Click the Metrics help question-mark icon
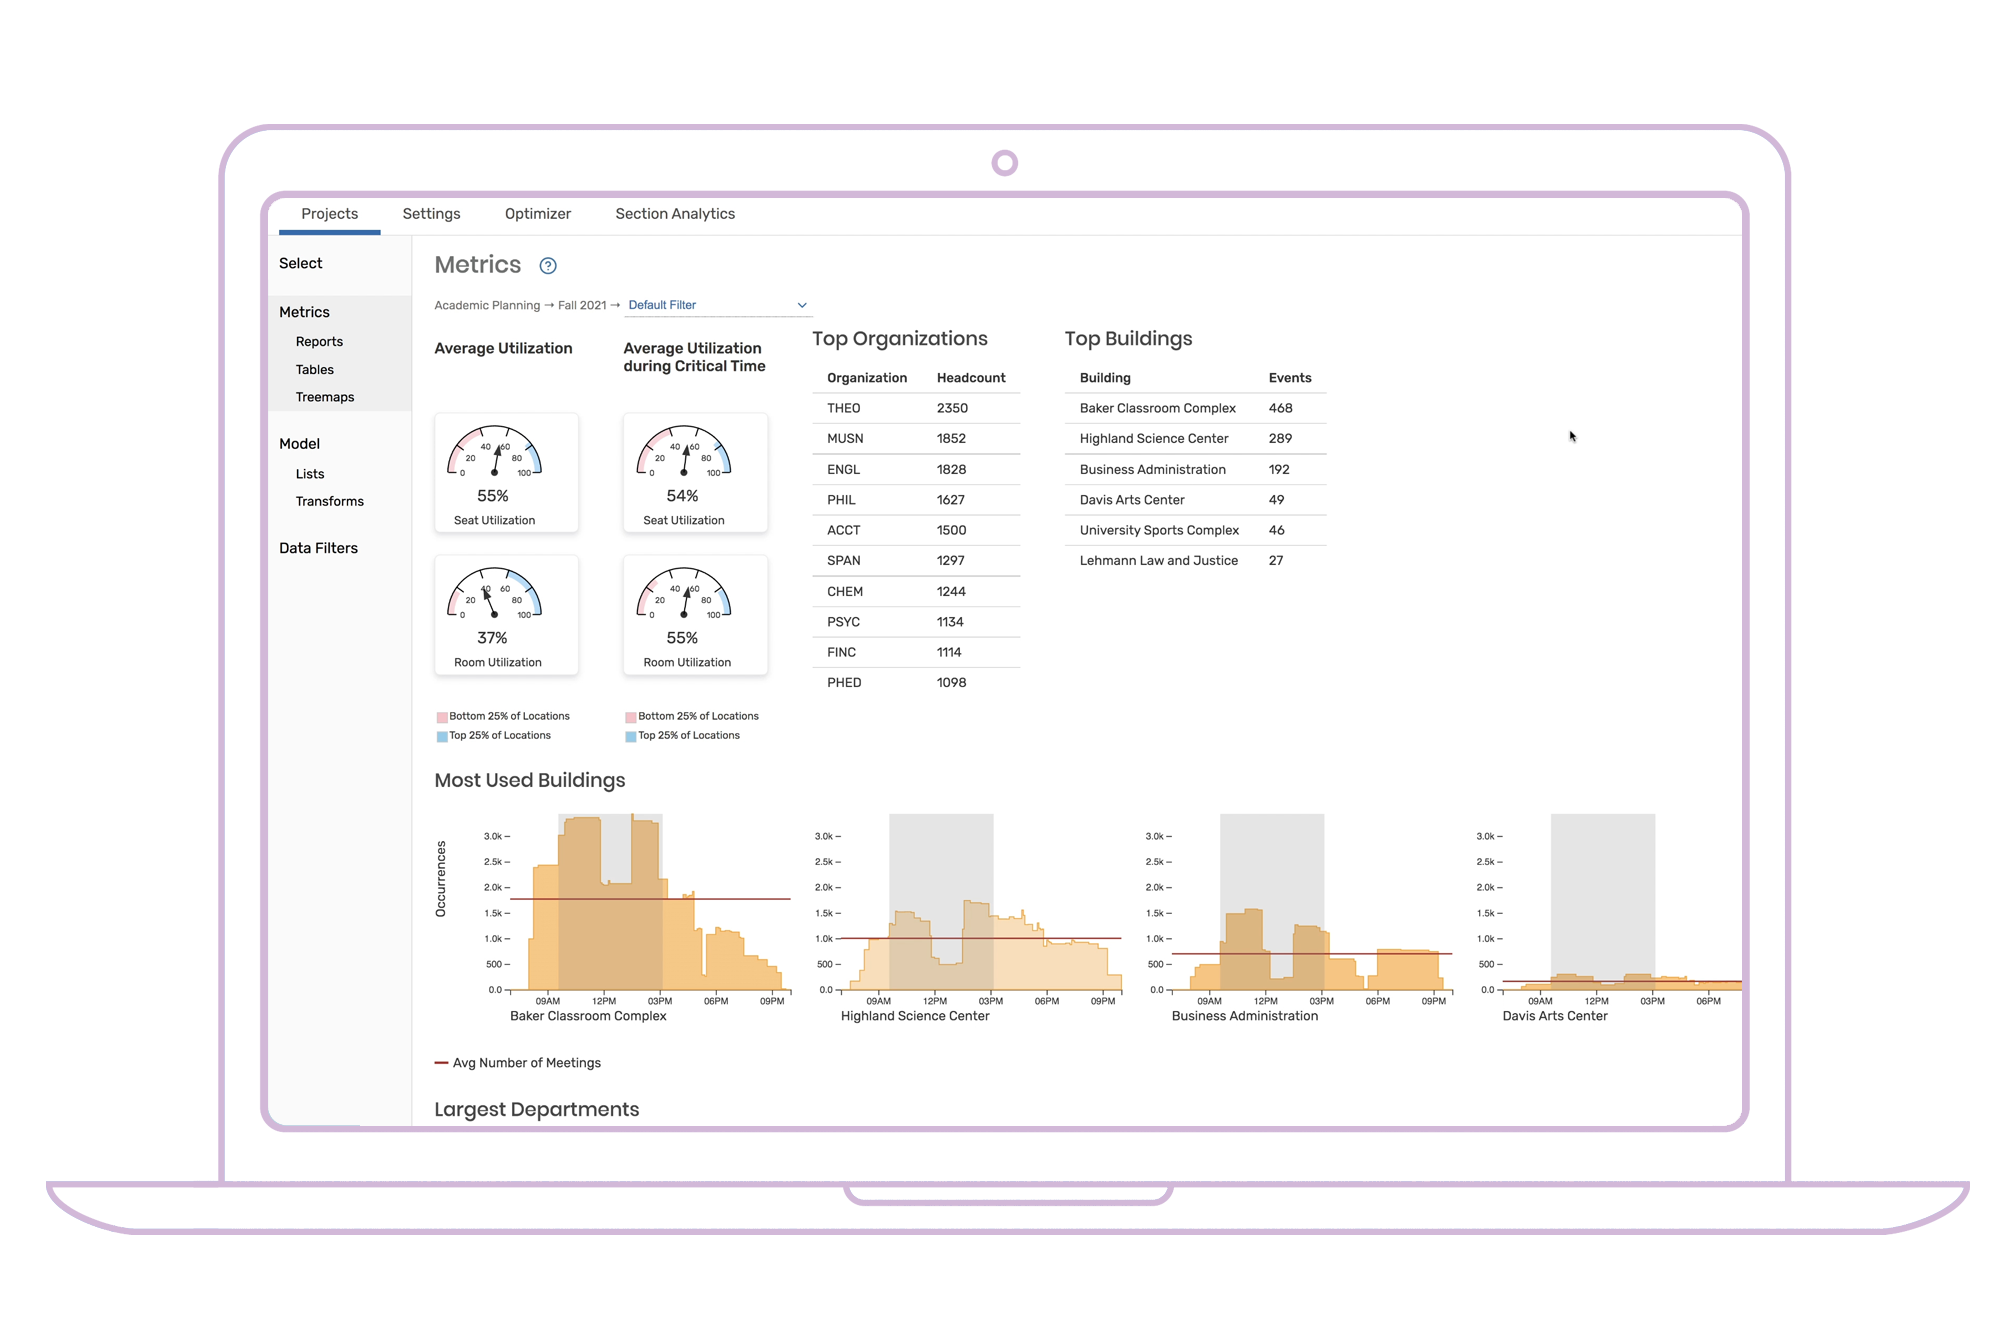 (x=548, y=266)
